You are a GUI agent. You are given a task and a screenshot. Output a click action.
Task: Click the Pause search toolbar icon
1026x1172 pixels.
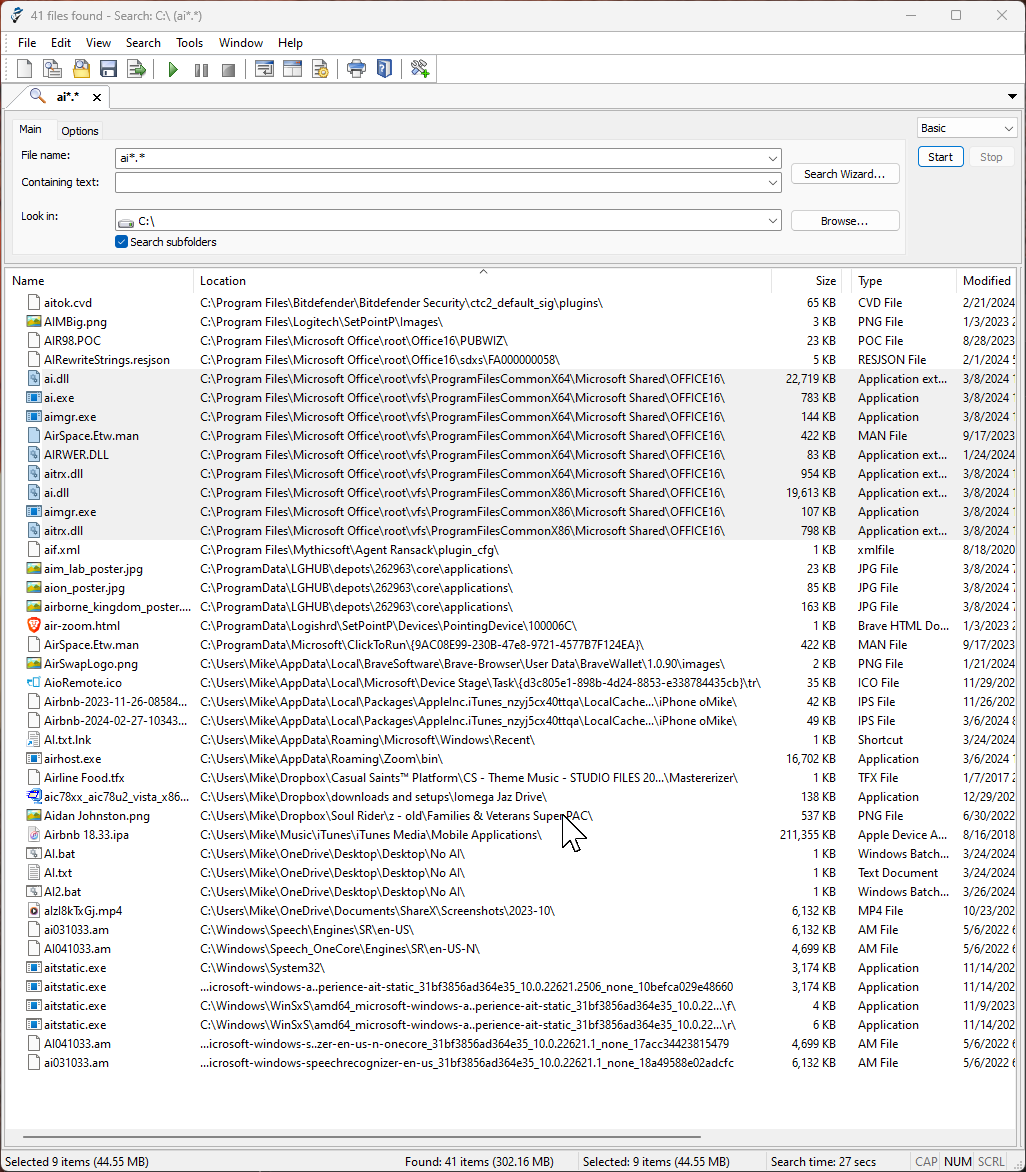201,69
